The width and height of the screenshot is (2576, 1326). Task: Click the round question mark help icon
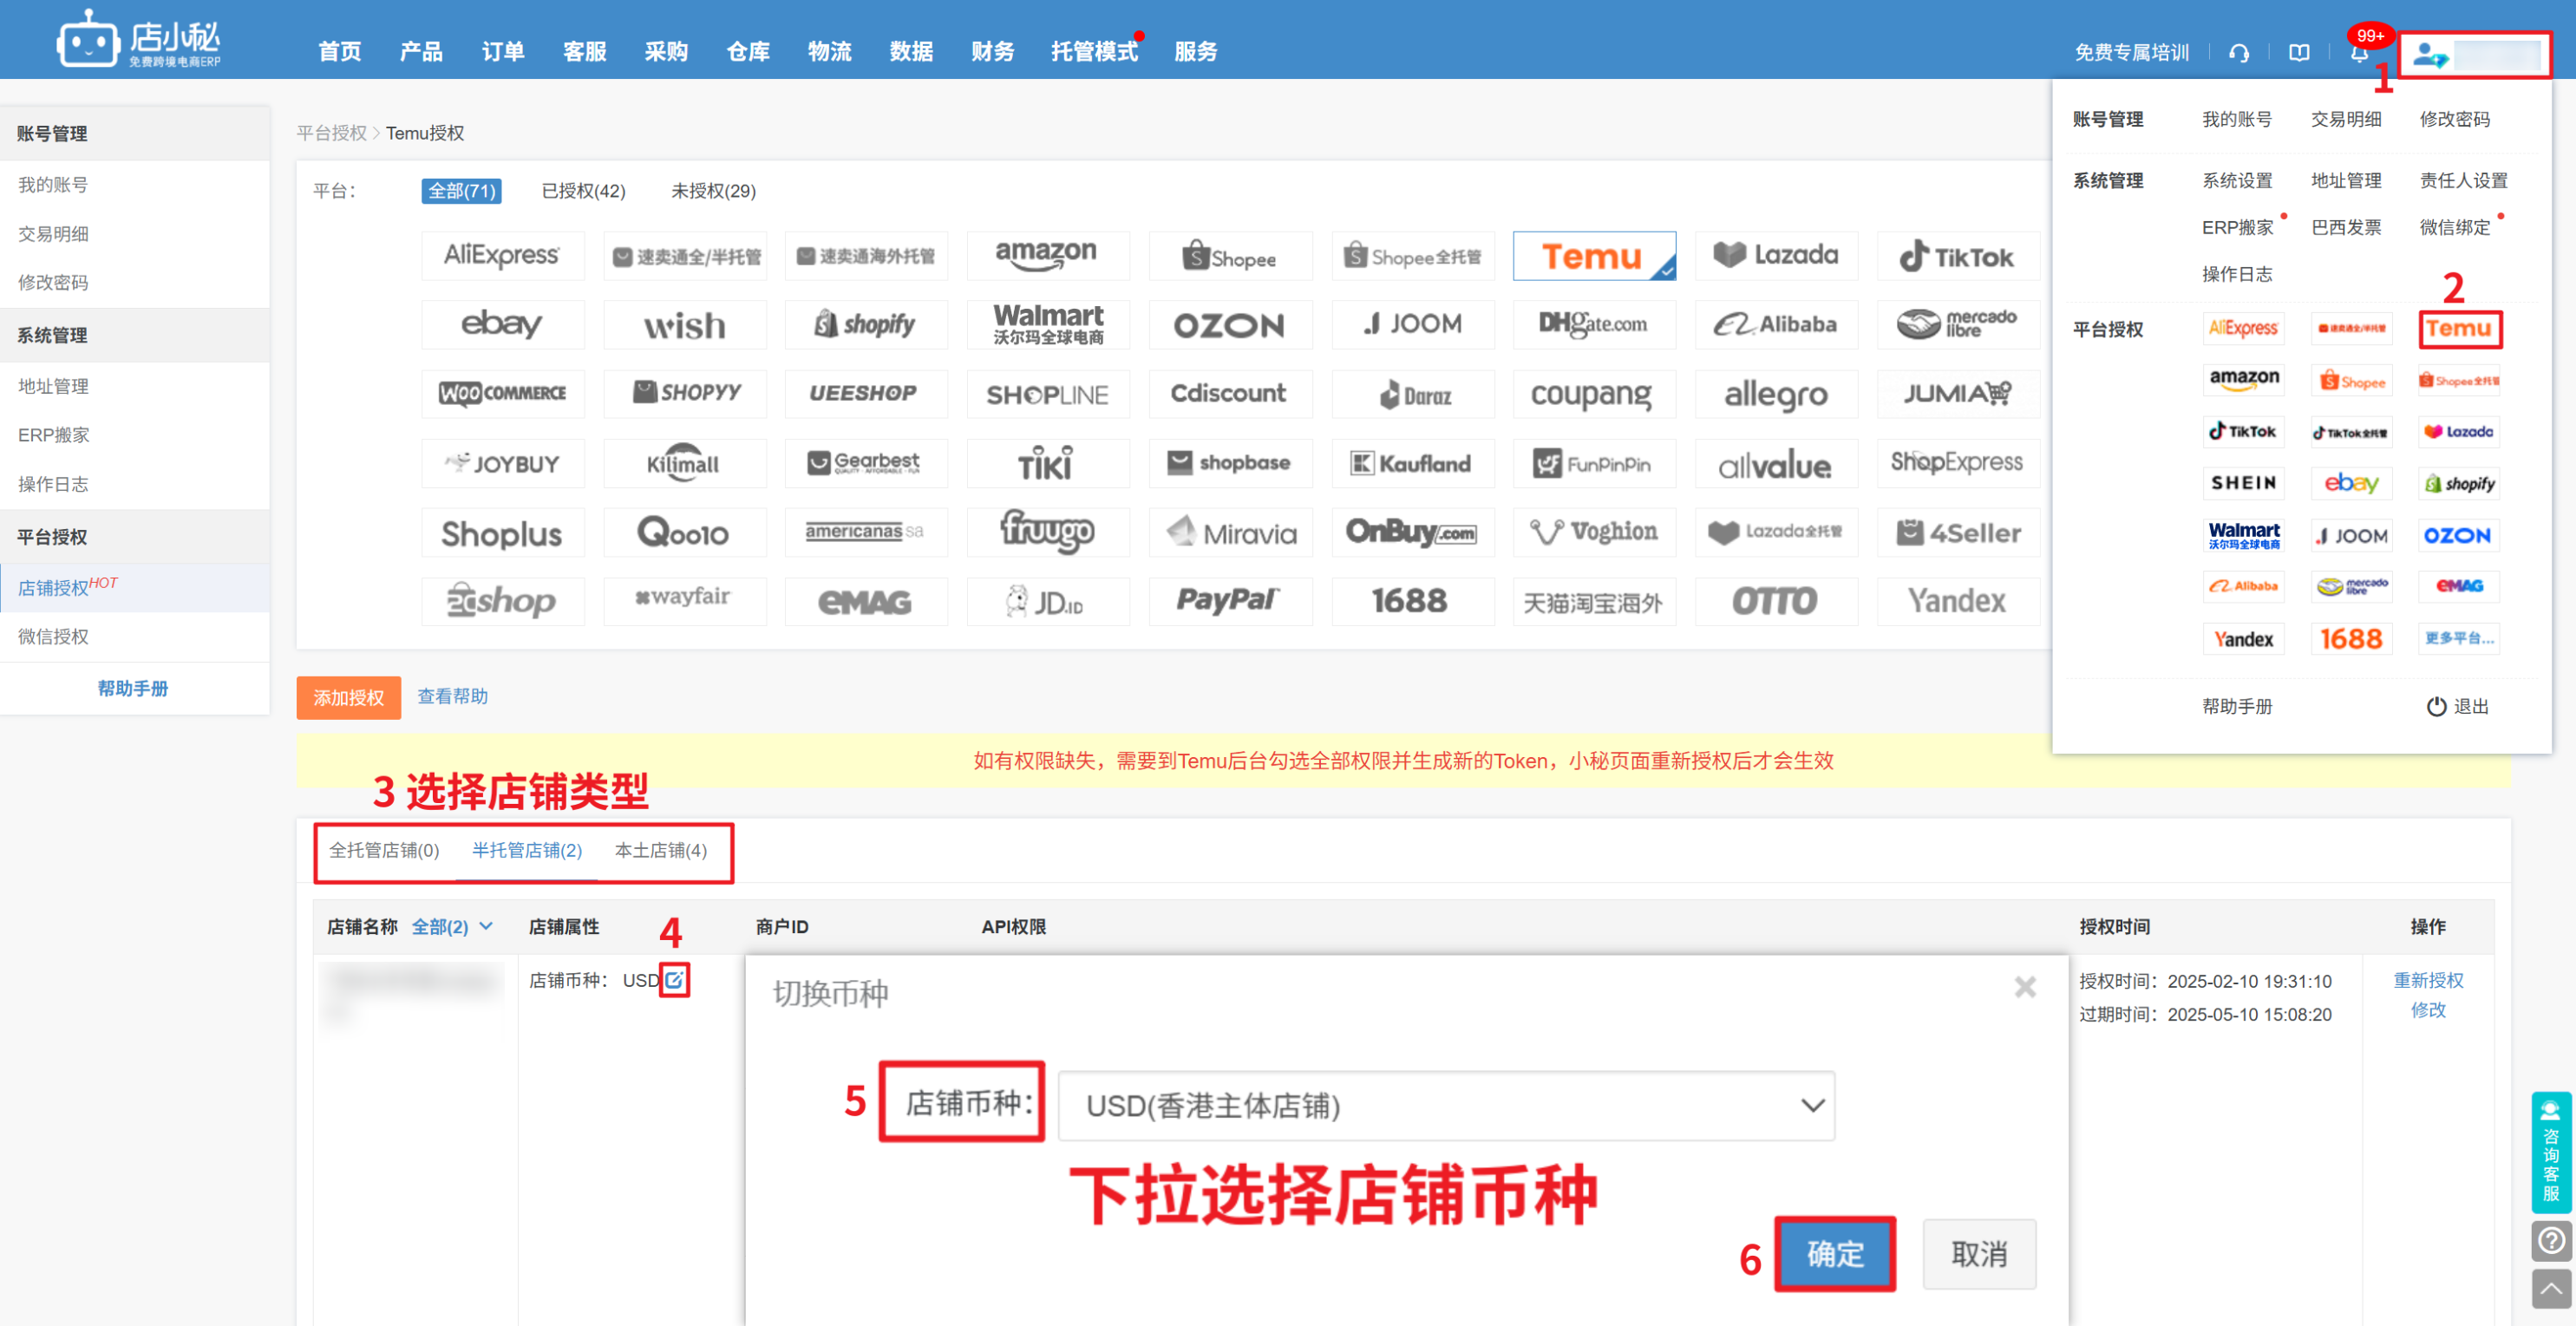[2551, 1240]
